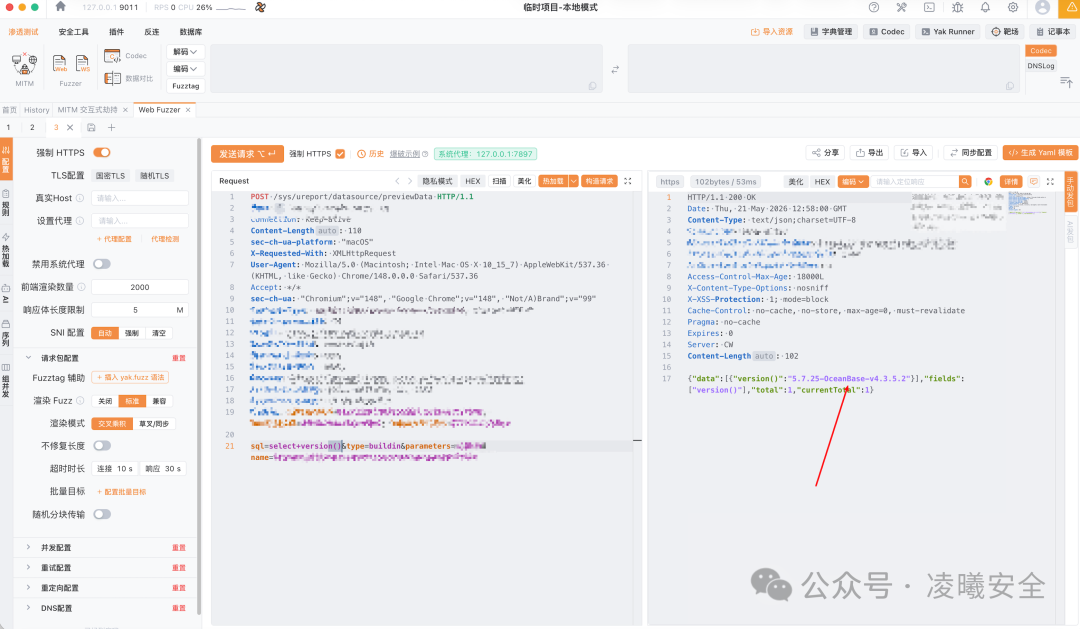Click 导入资源 link
Viewport: 1080px width, 629px height.
tap(771, 32)
